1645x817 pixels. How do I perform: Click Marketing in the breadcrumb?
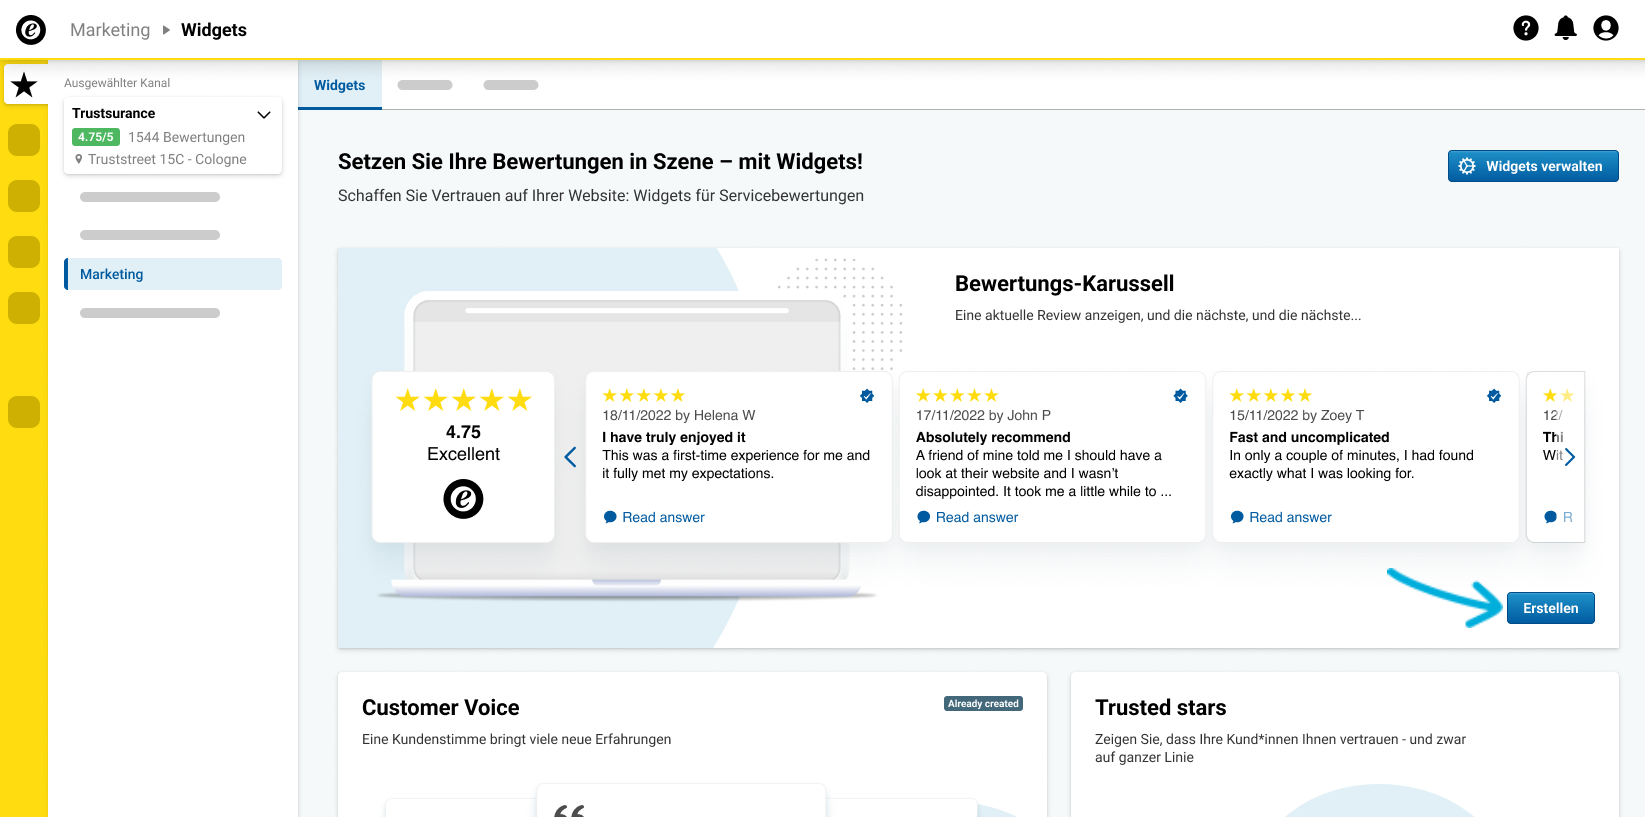pyautogui.click(x=110, y=30)
